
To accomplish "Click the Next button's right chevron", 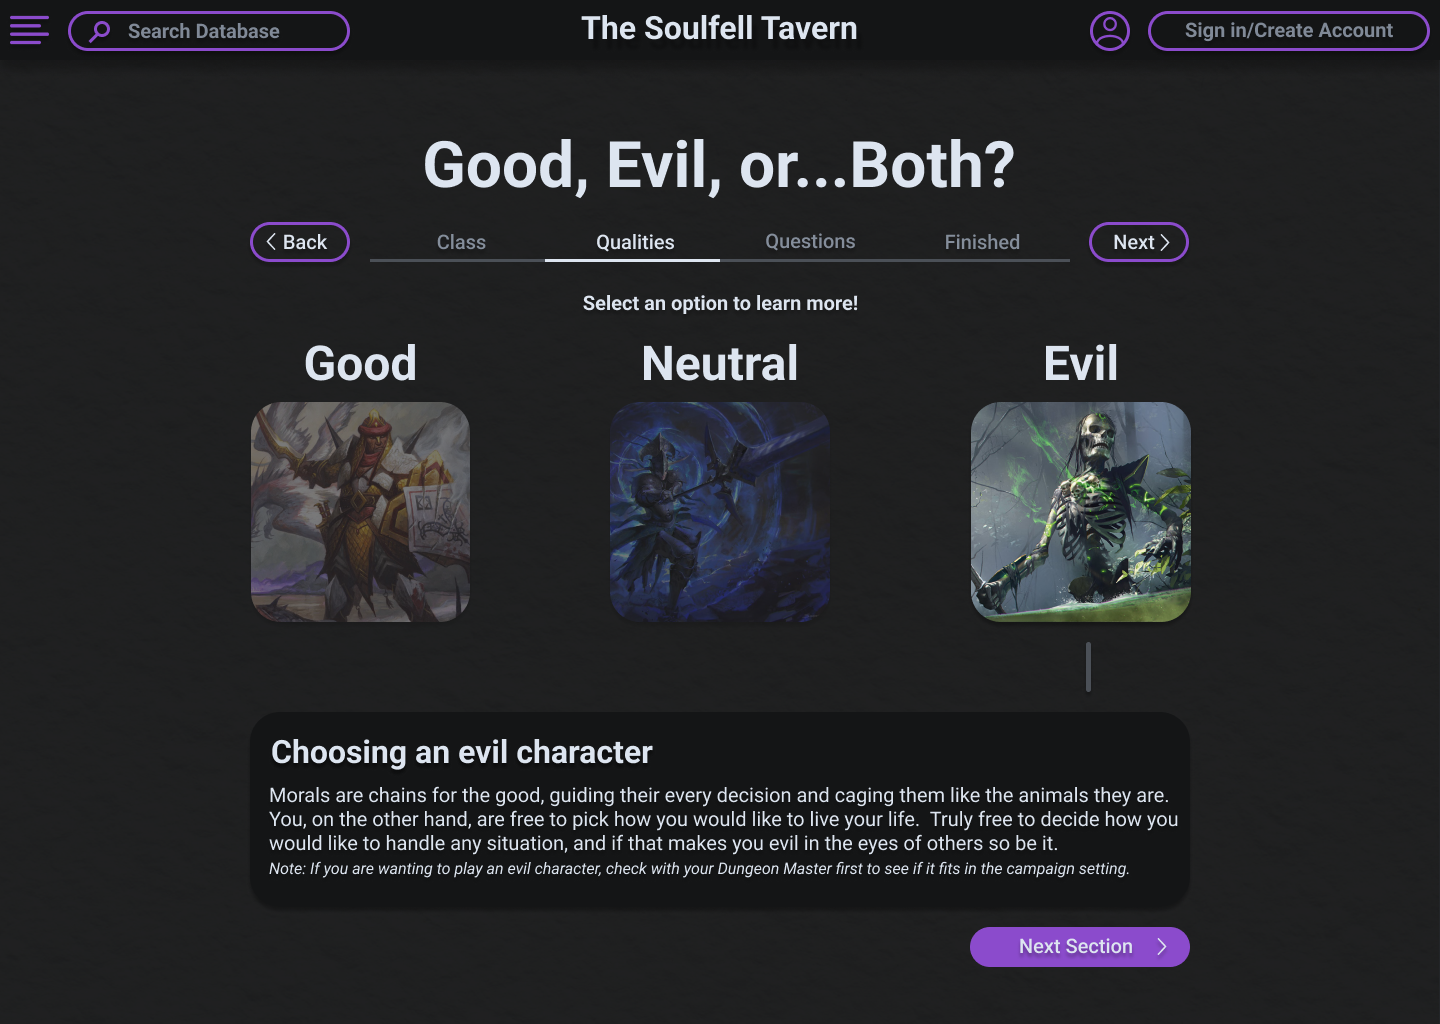I will click(x=1165, y=242).
